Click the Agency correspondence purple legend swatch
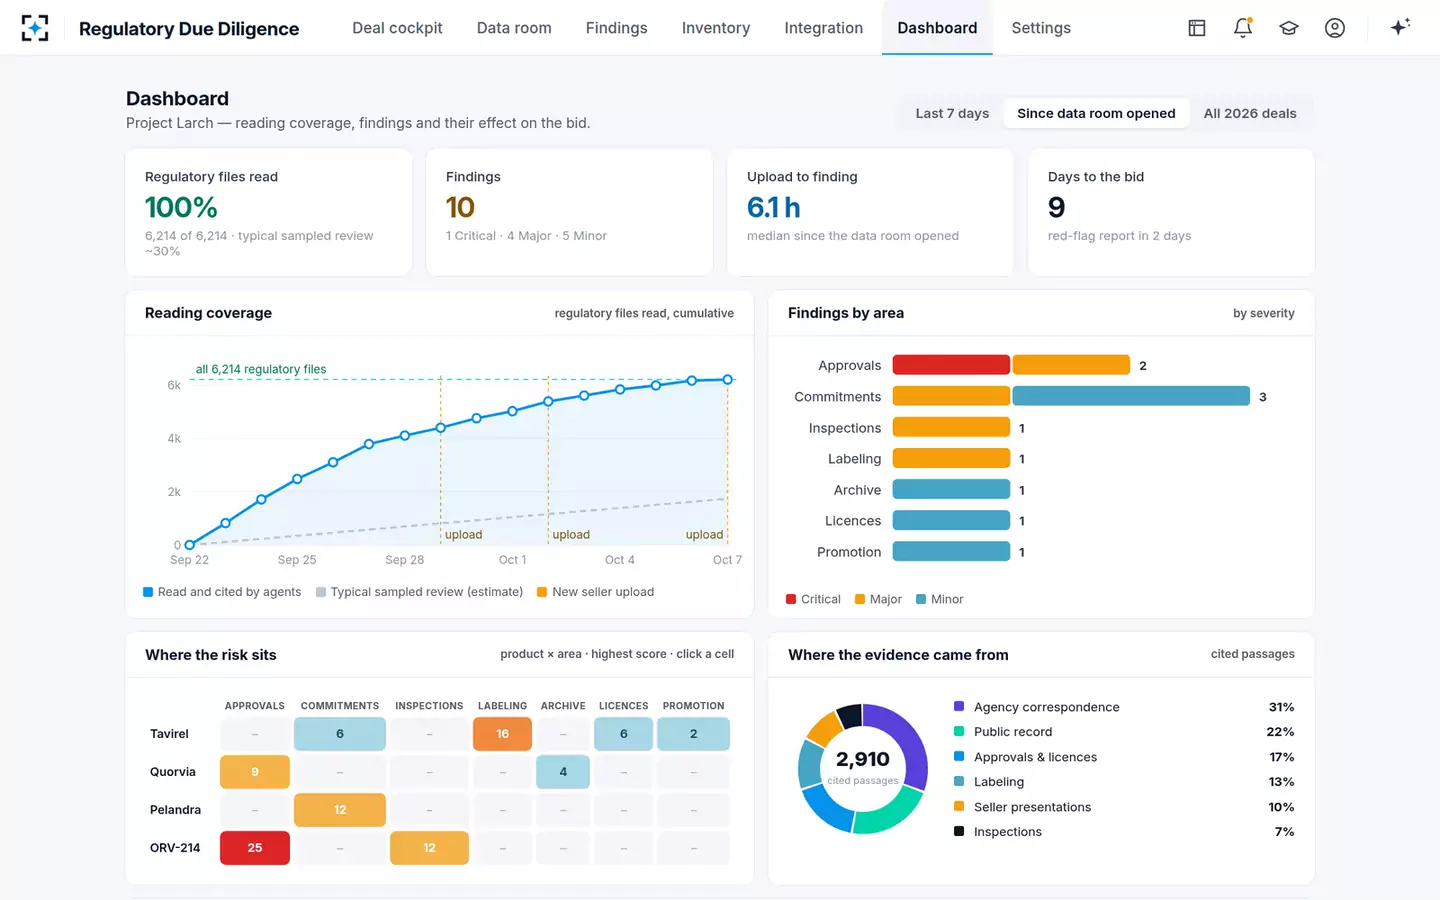This screenshot has width=1440, height=900. point(959,706)
